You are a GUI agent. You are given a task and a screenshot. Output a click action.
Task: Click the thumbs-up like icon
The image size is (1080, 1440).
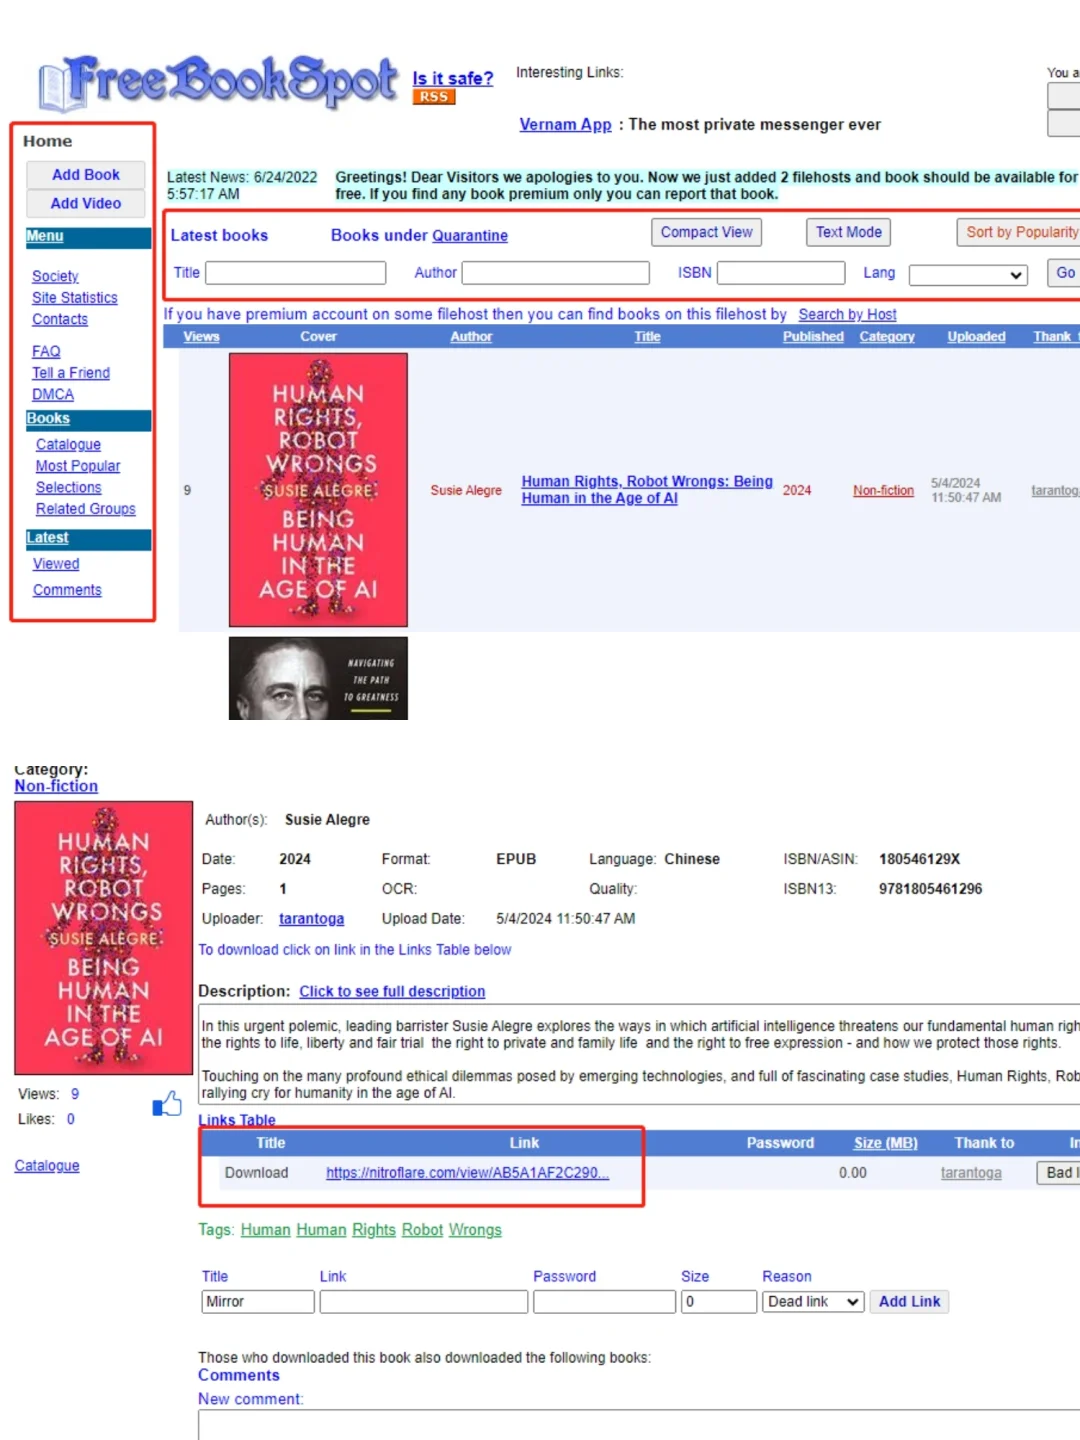[x=167, y=1104]
